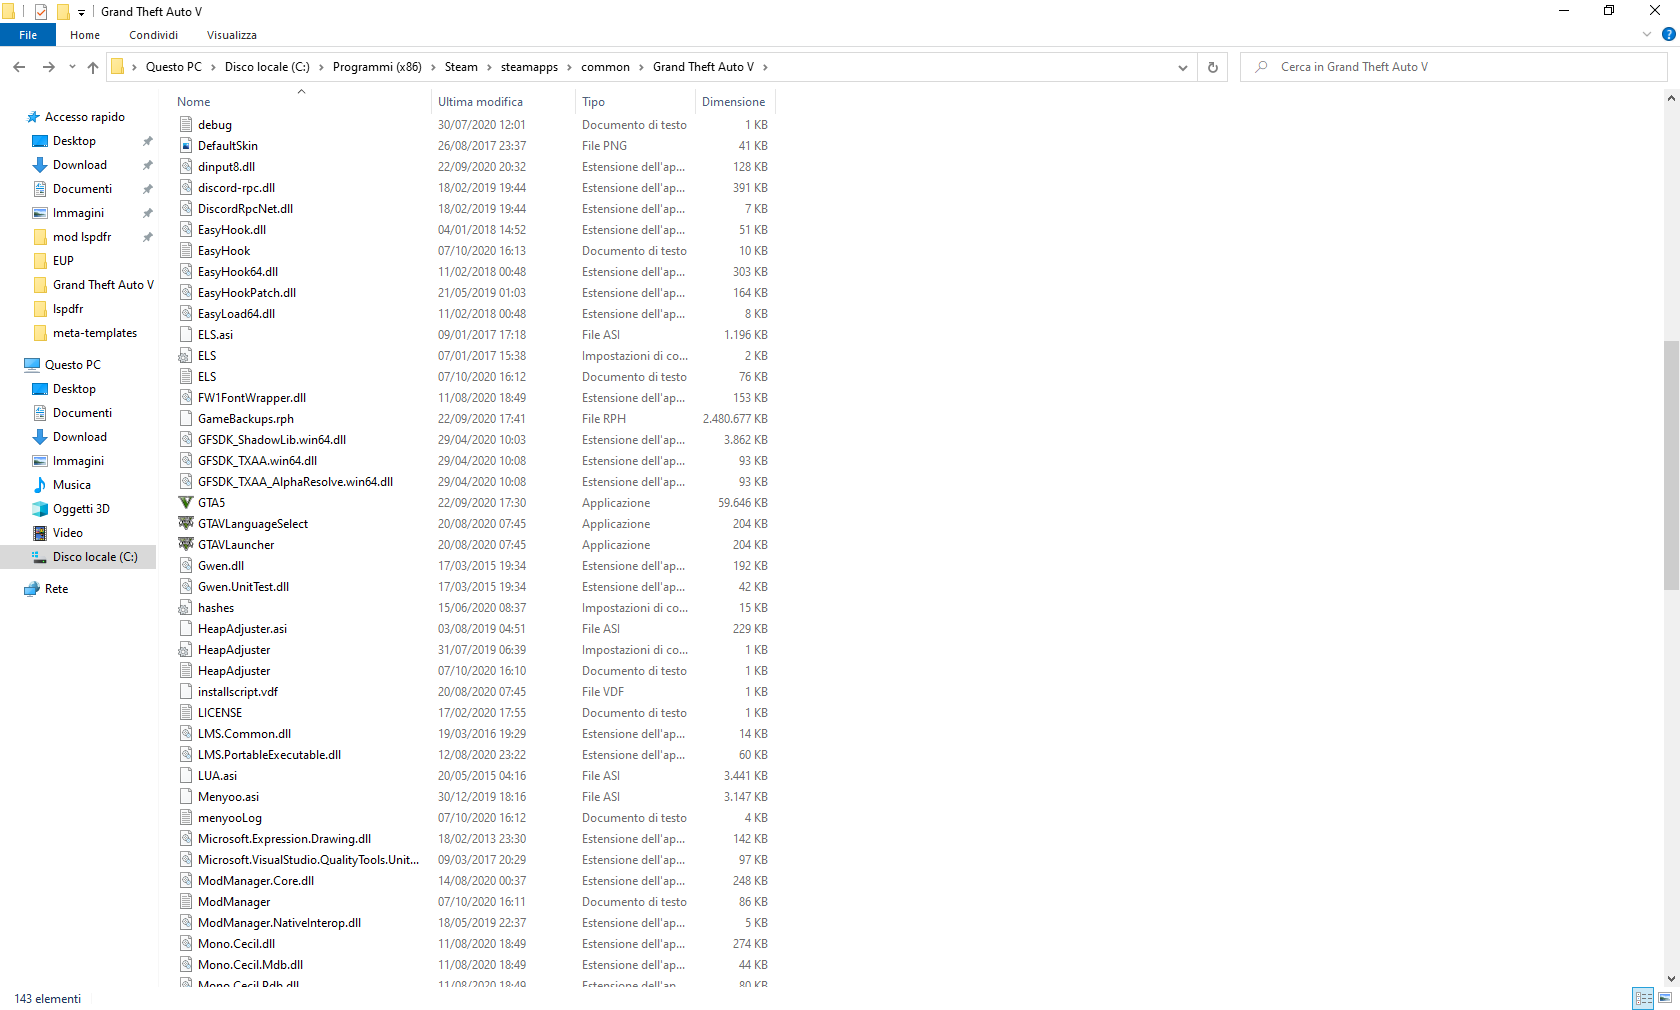Click the Properties quick access toolbar icon
Screen dimensions: 1680x1010
pos(41,12)
